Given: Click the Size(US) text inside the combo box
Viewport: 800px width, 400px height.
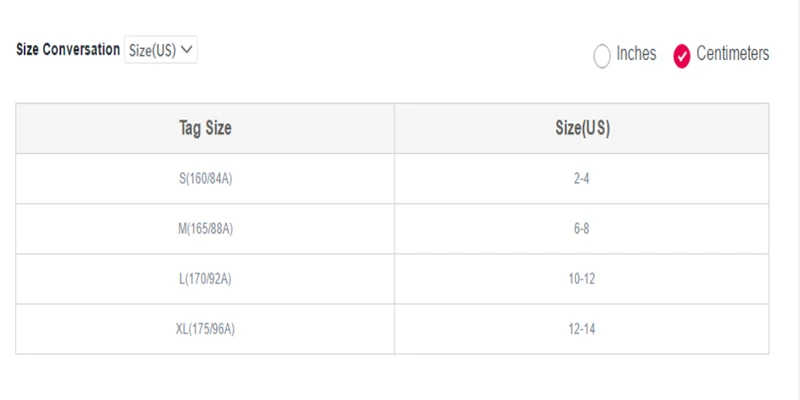Looking at the screenshot, I should [x=152, y=51].
